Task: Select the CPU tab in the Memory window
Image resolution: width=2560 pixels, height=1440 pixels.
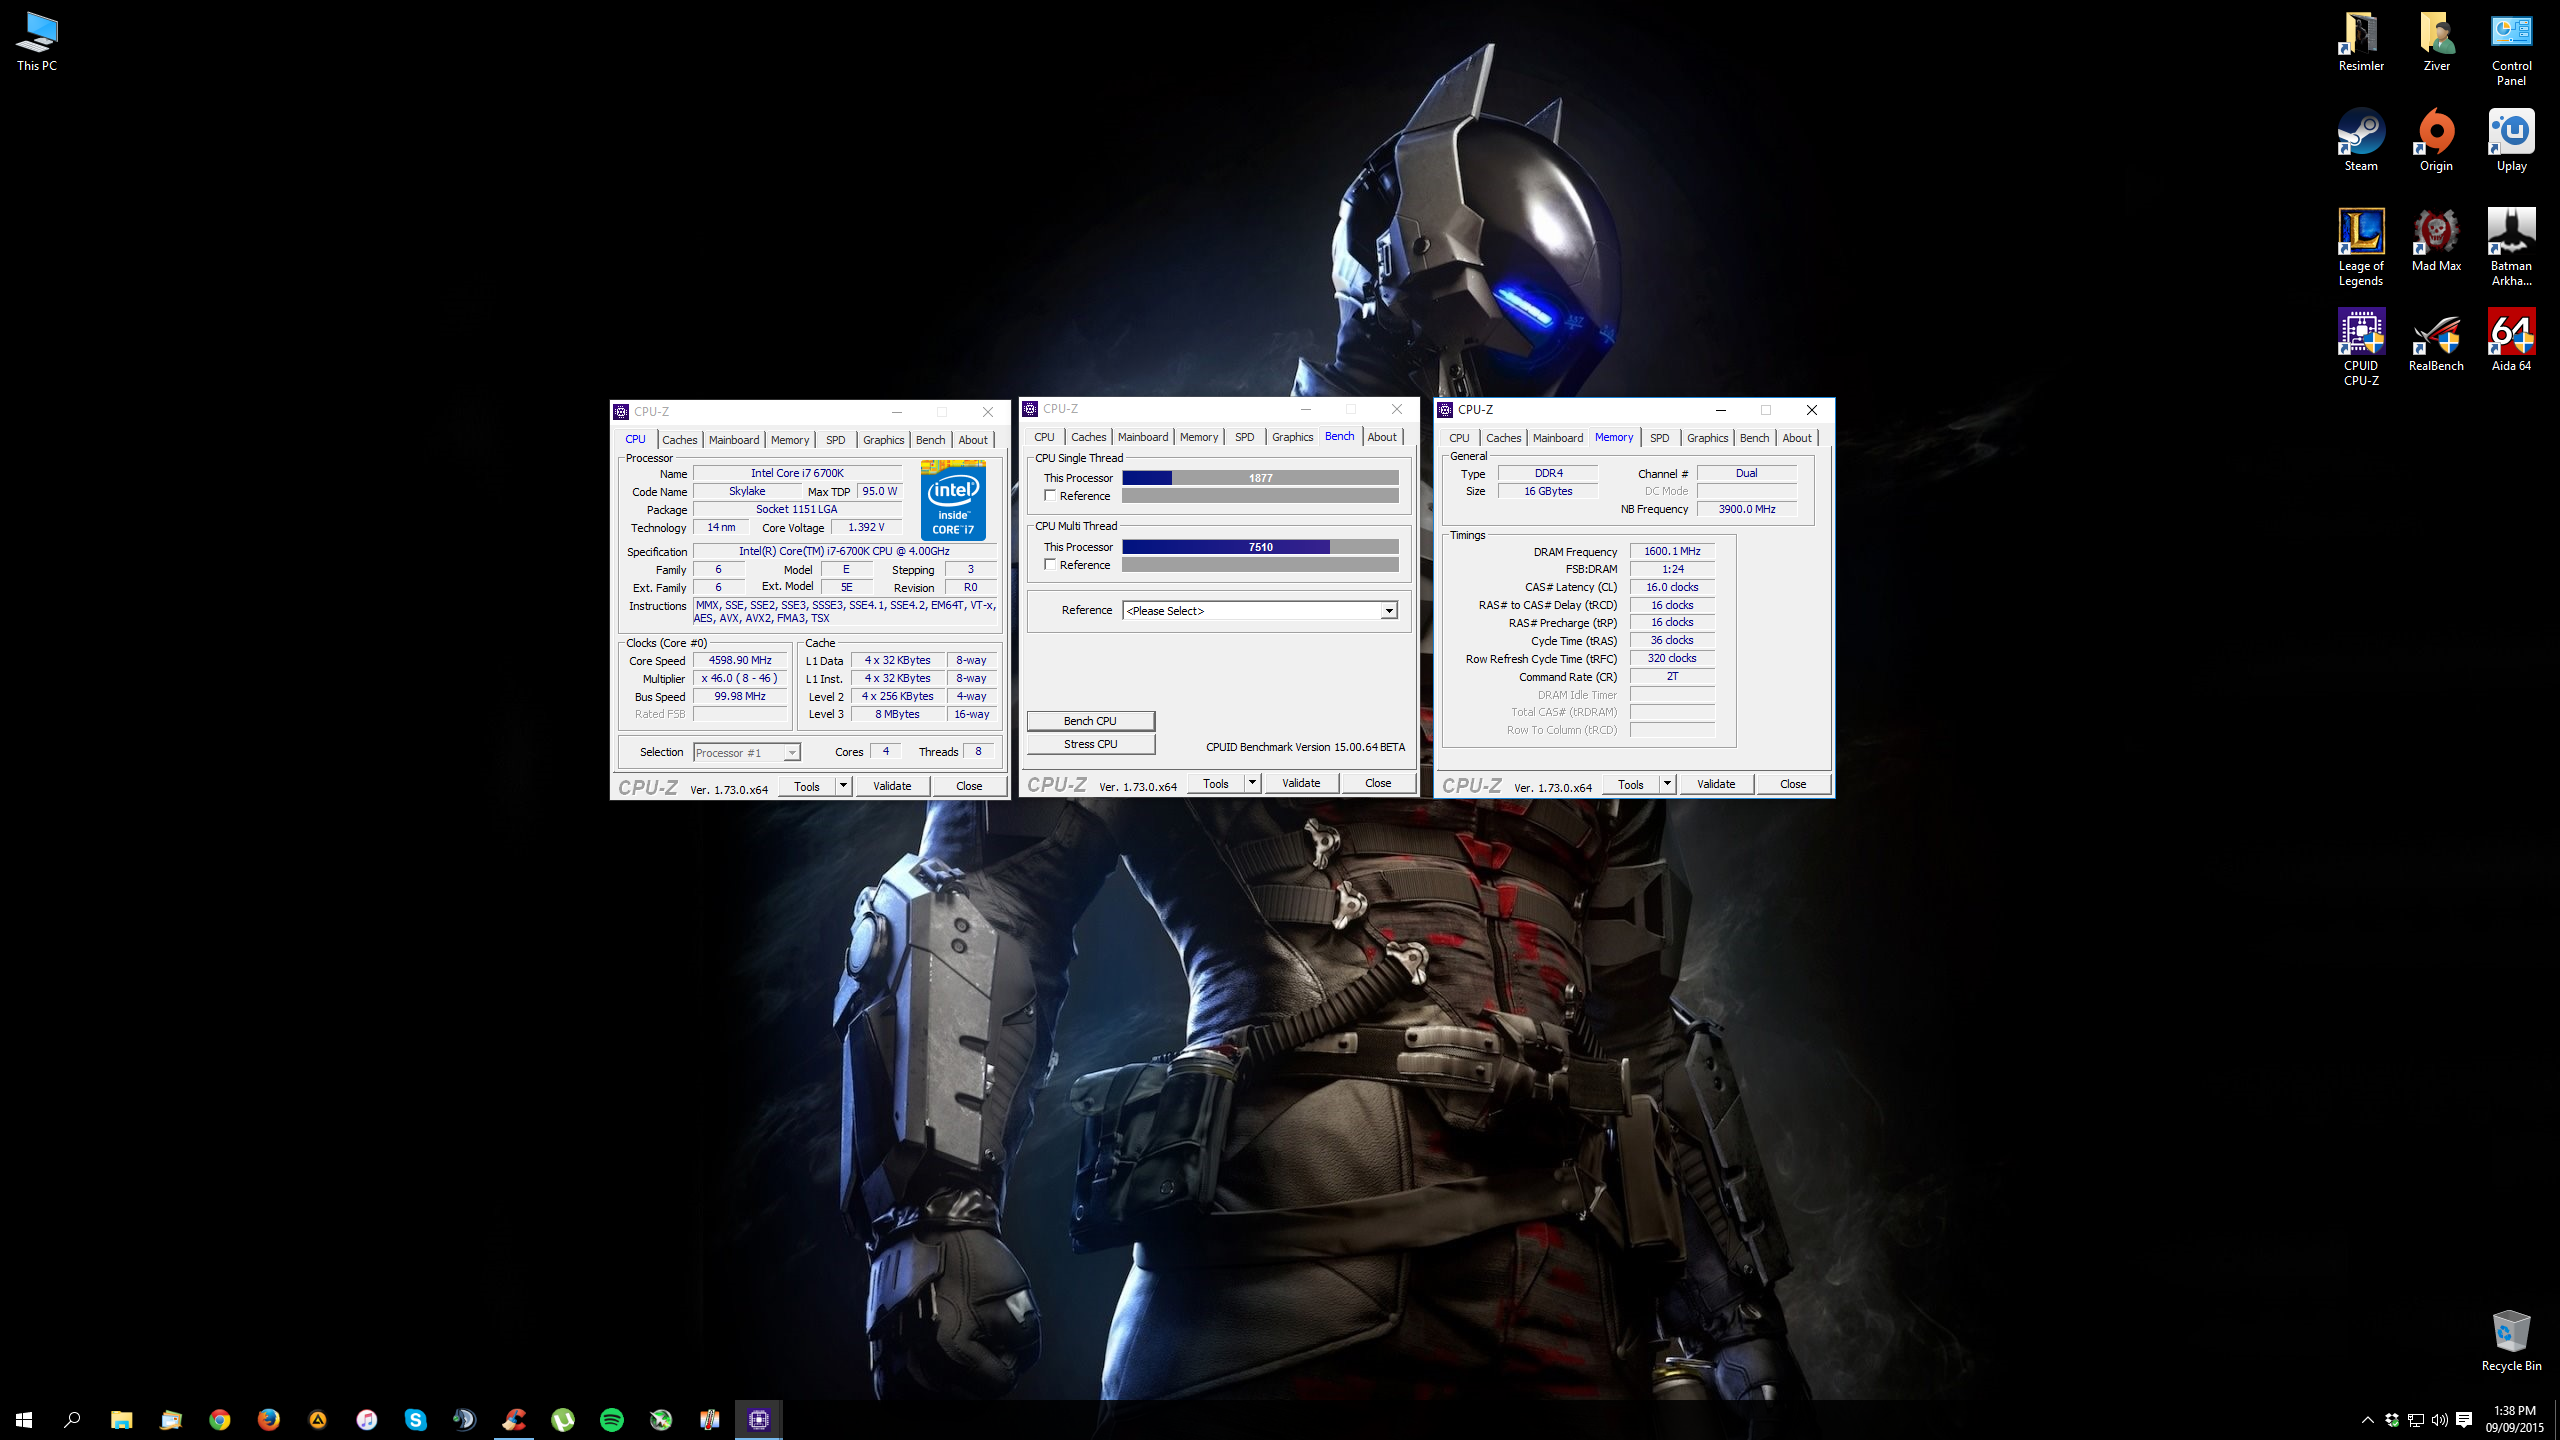Action: (1459, 438)
